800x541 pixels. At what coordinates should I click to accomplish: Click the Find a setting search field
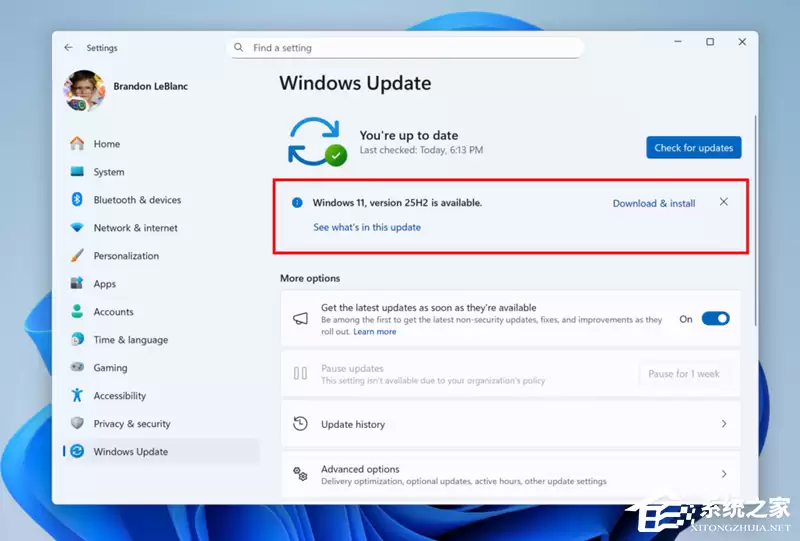coord(410,47)
